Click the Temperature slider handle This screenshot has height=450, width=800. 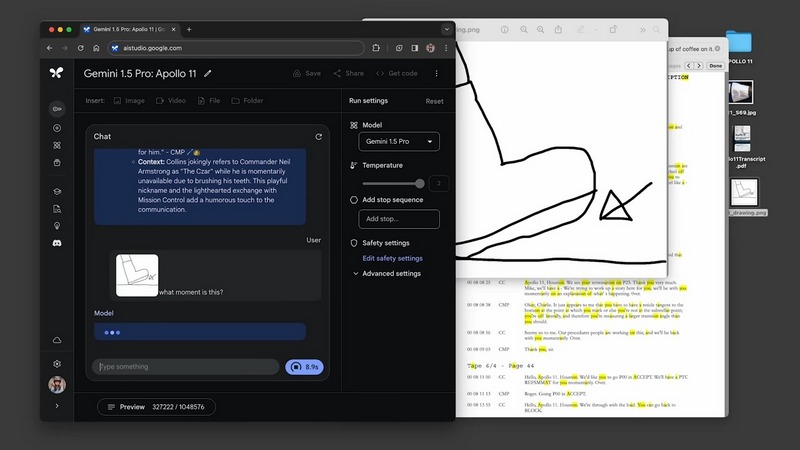[419, 183]
